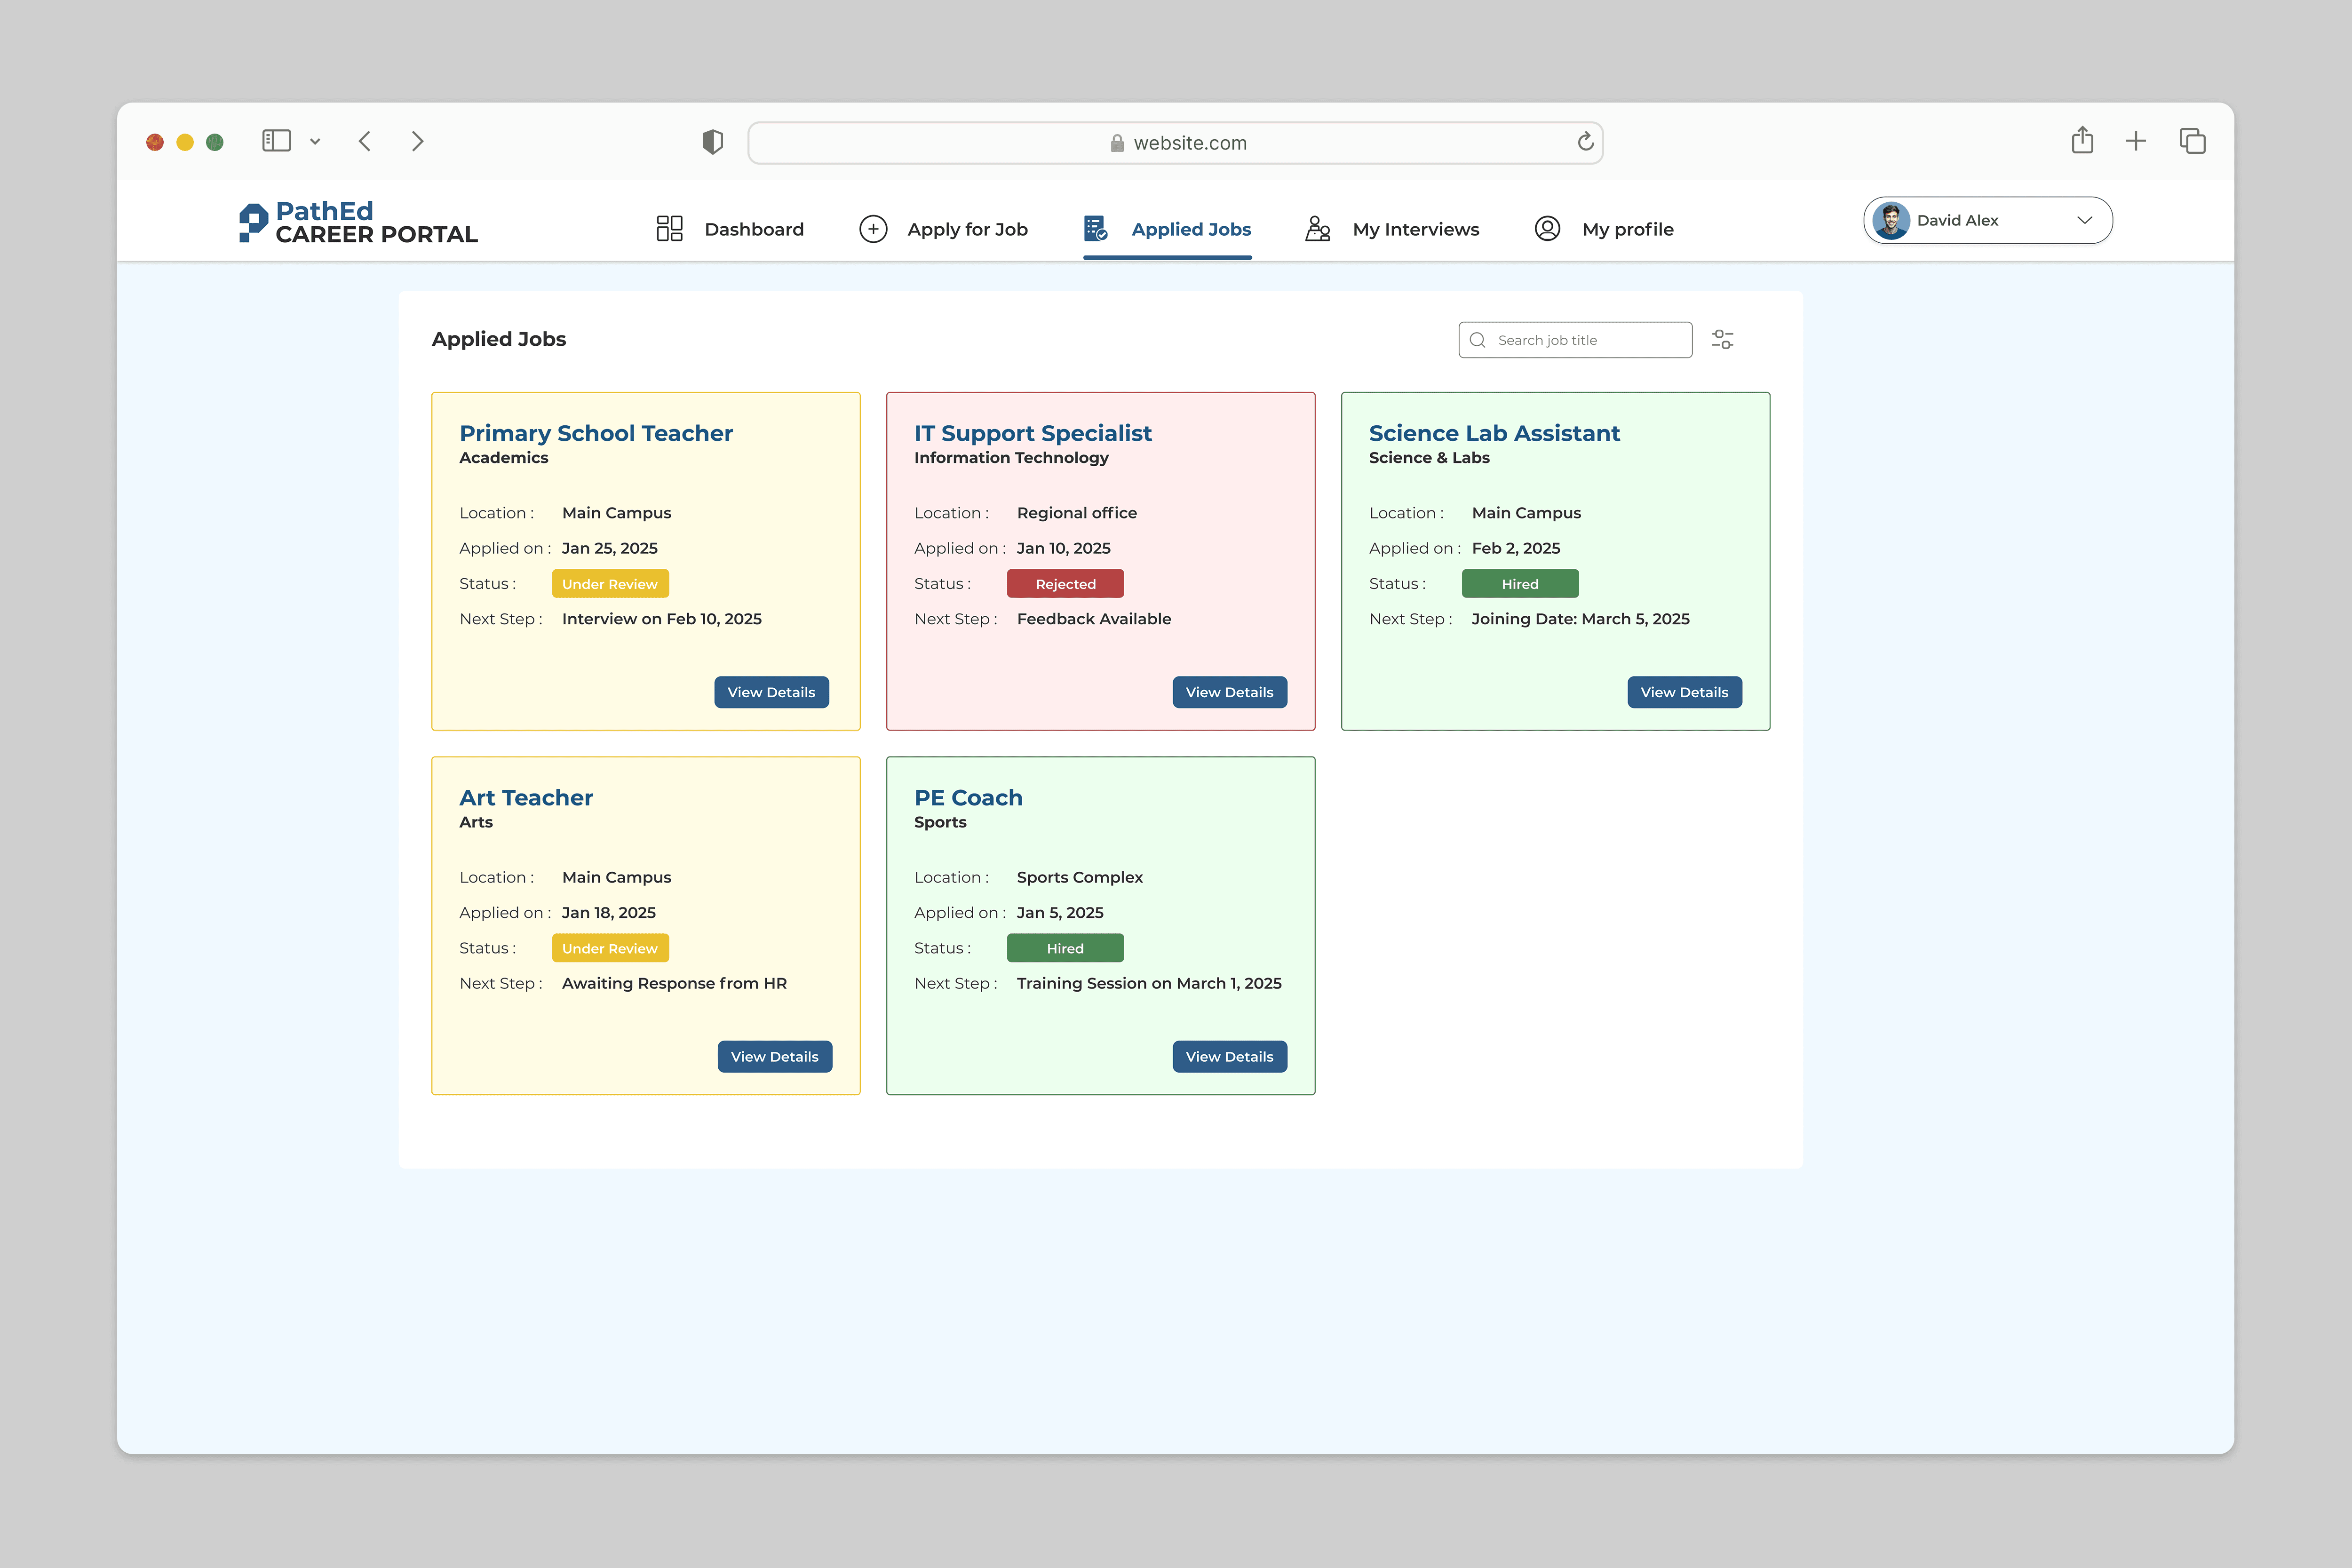Click the Apply for Job plus icon
This screenshot has height=1568, width=2352.
(873, 229)
